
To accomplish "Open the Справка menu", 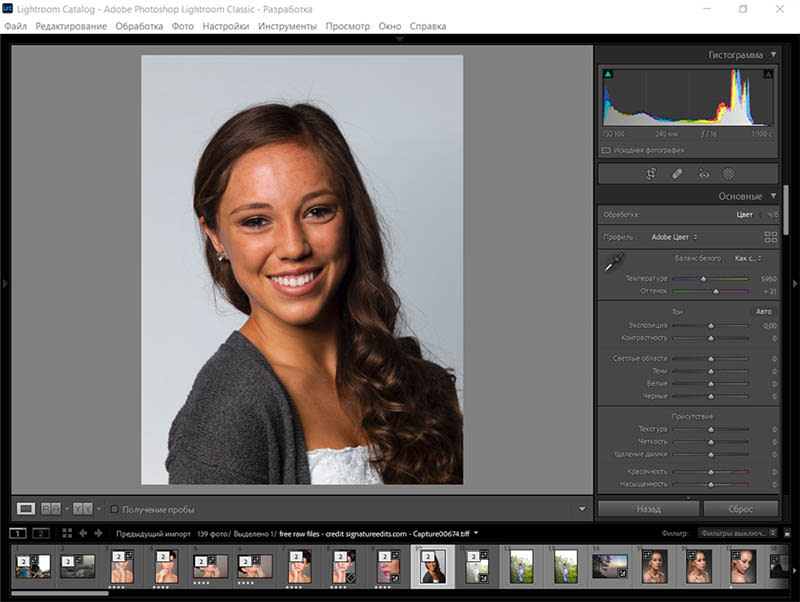I will [428, 26].
